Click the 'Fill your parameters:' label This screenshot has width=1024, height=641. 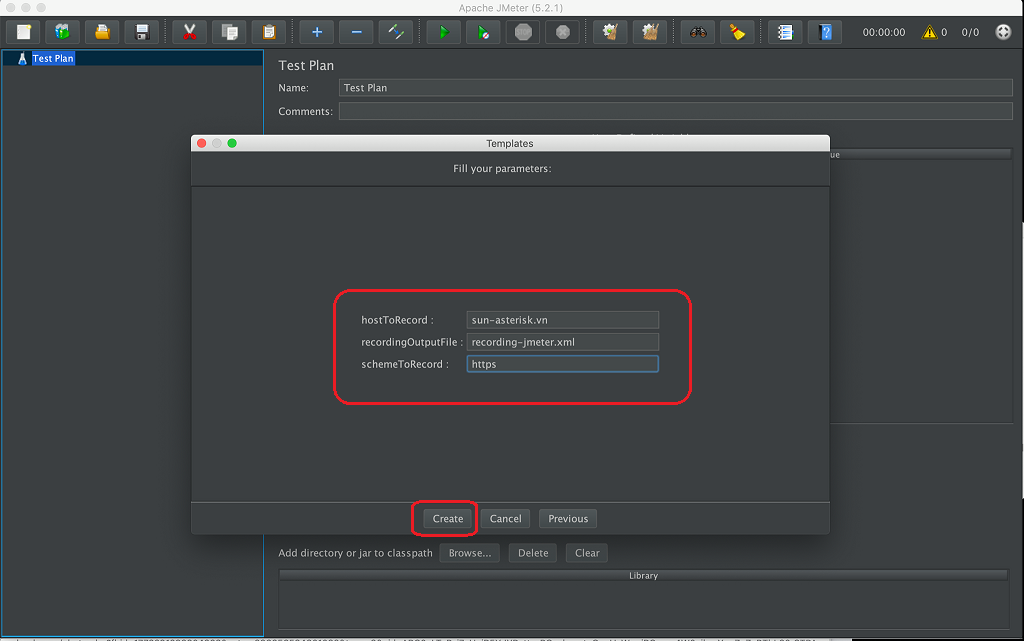pyautogui.click(x=502, y=168)
